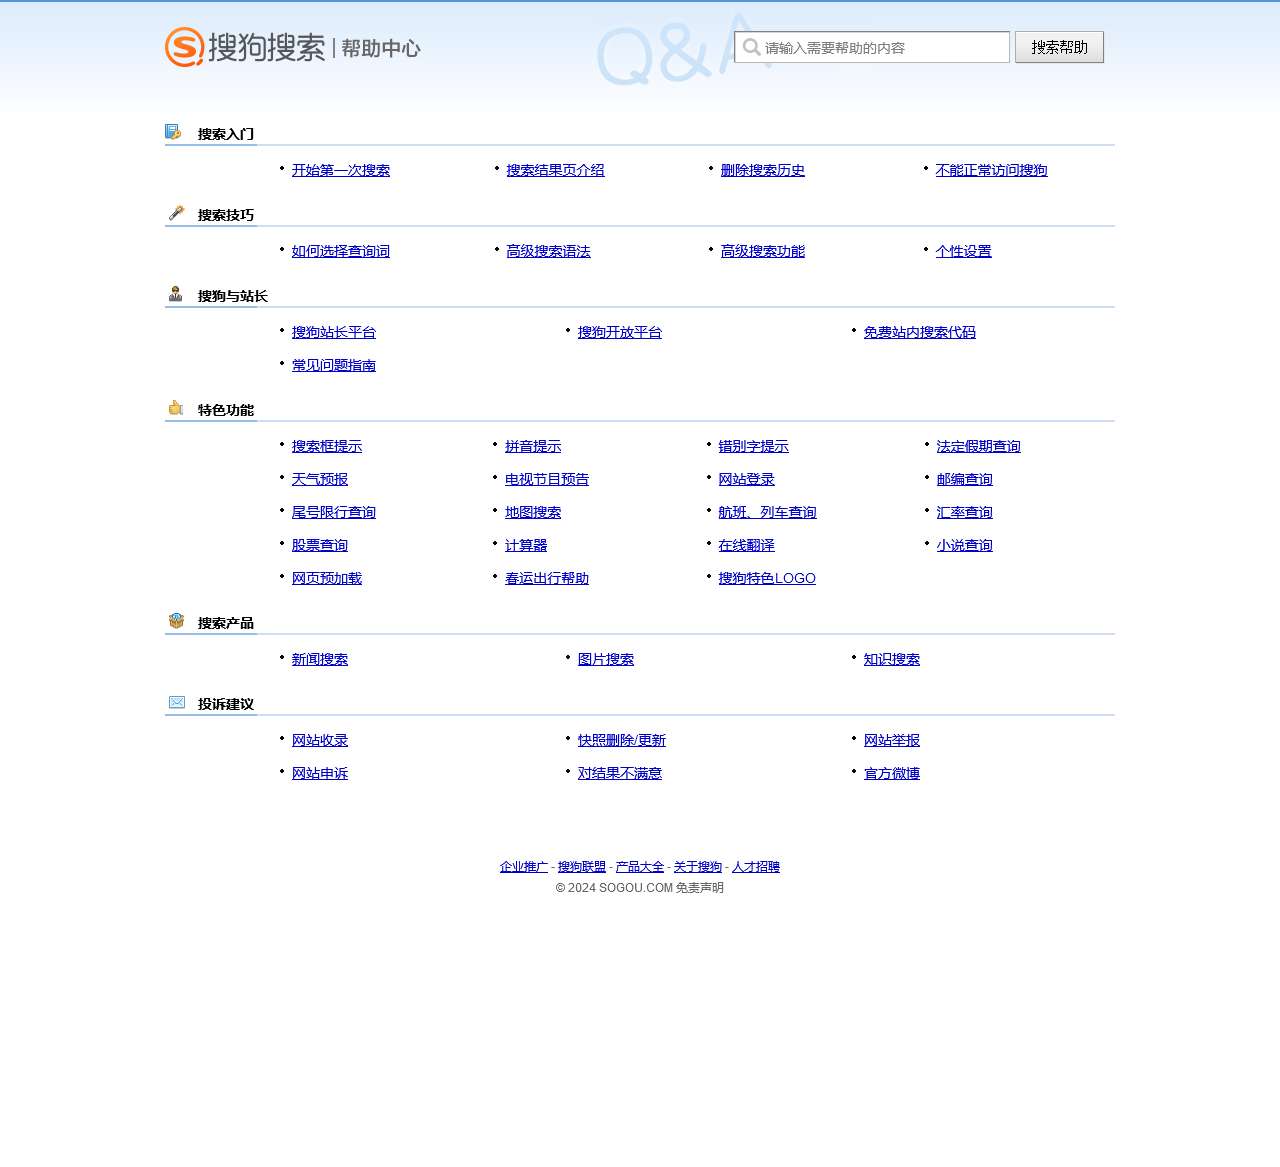Click the 投诉建议 envelope icon
Image resolution: width=1280 pixels, height=1167 pixels.
[x=177, y=702]
